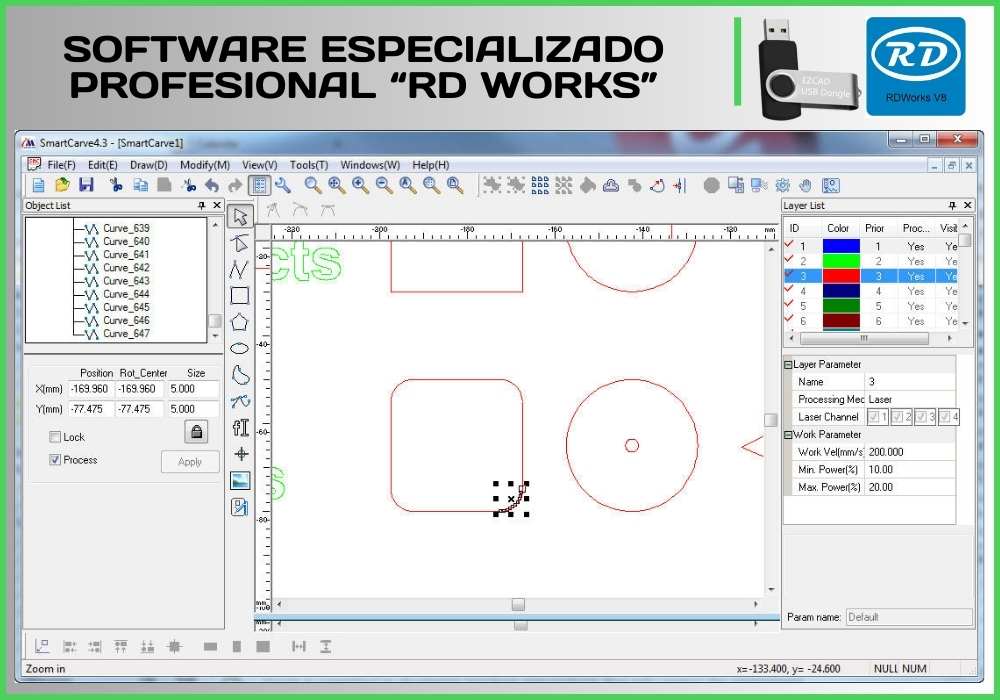Select the ellipse drawing tool
1000x700 pixels.
239,348
